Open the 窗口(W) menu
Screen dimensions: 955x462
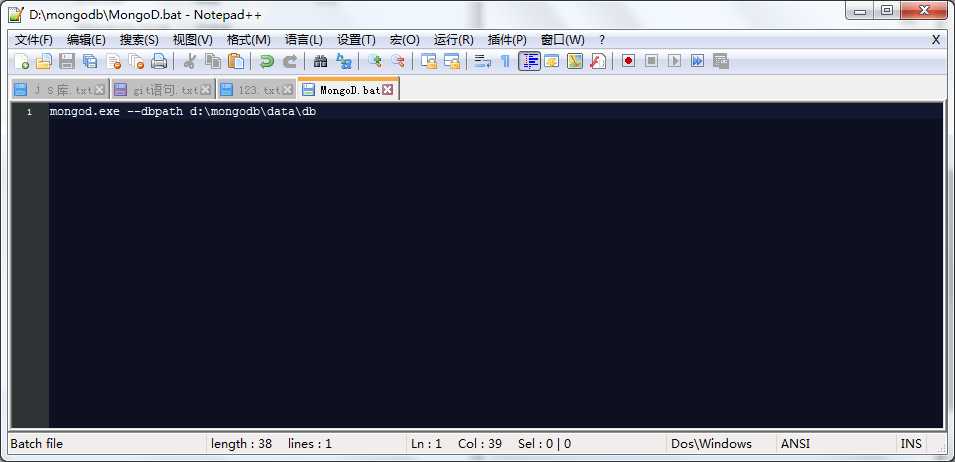point(562,40)
